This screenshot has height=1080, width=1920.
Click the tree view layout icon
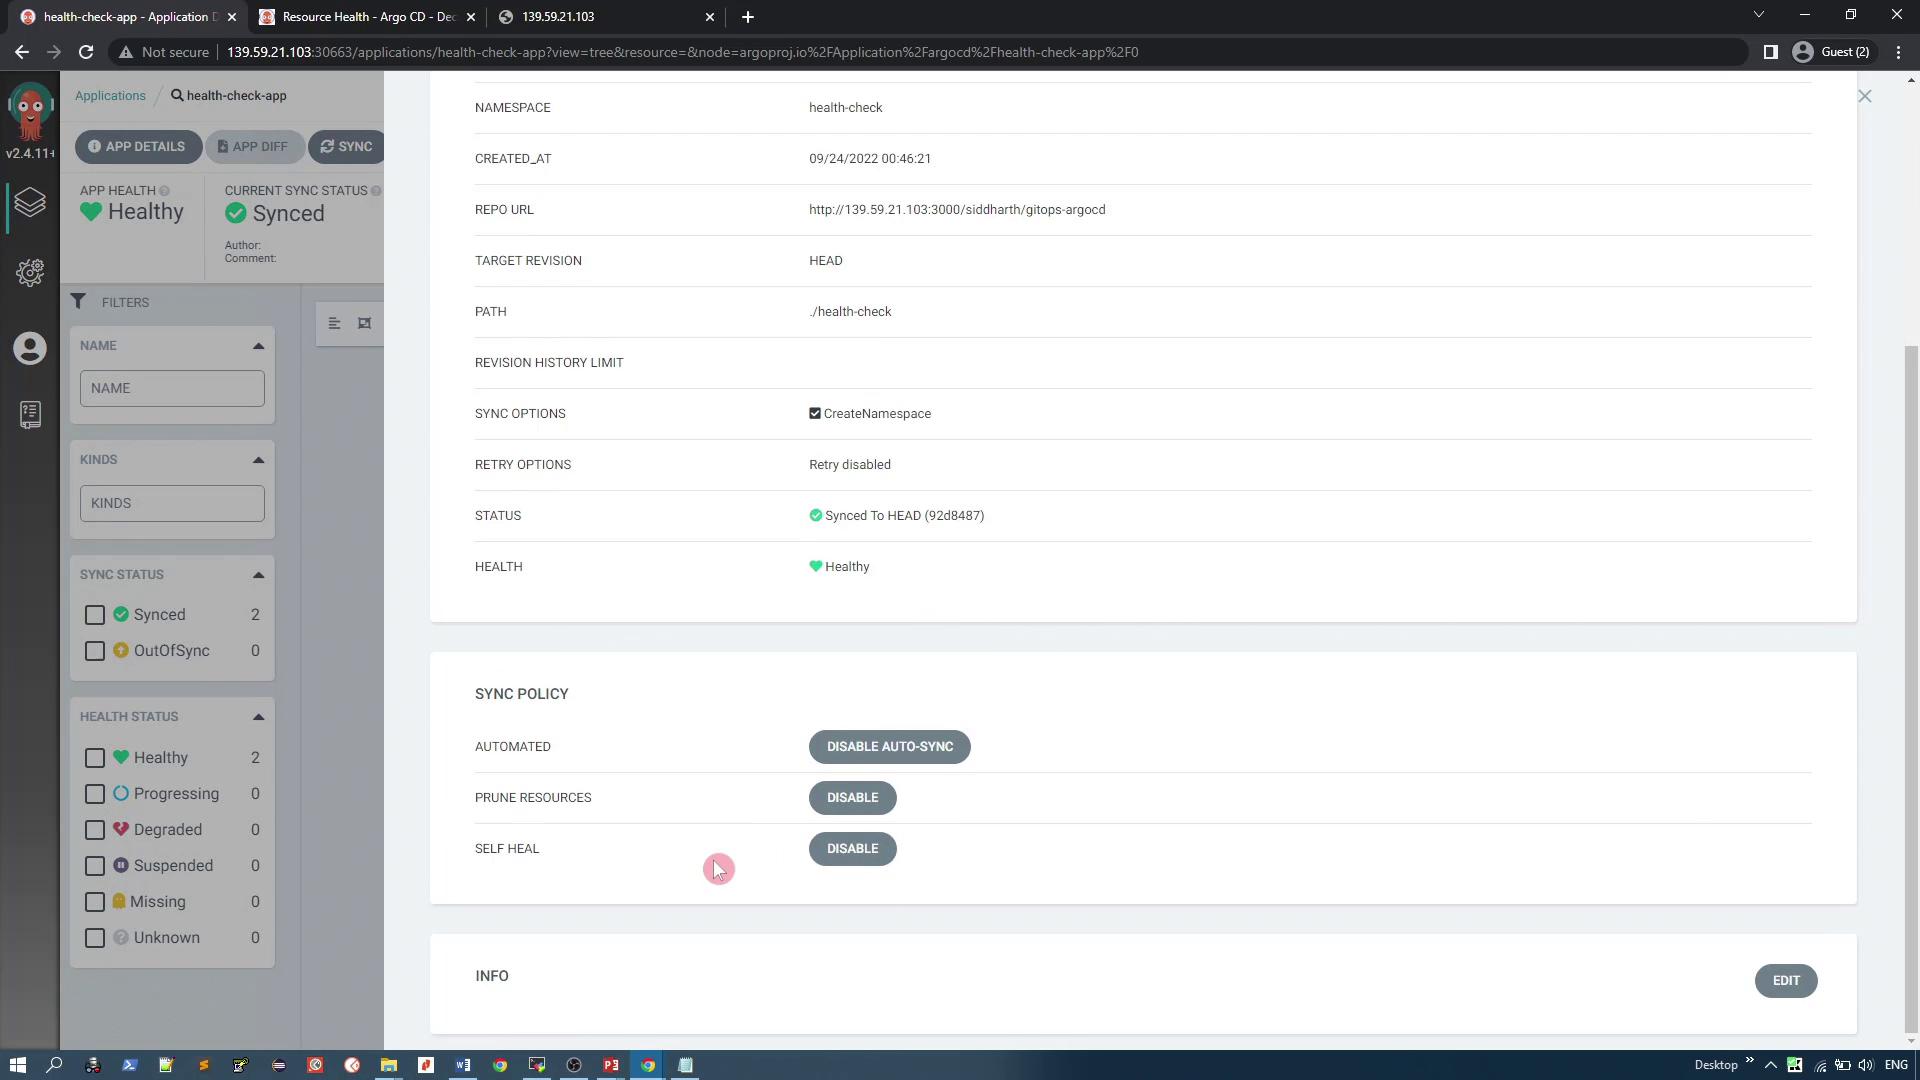(335, 323)
